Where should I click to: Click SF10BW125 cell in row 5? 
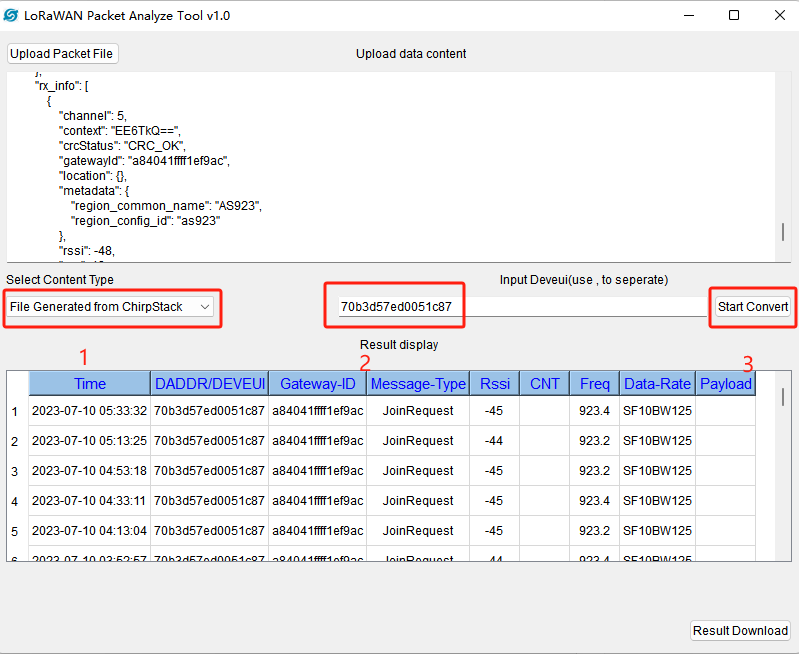pyautogui.click(x=657, y=531)
